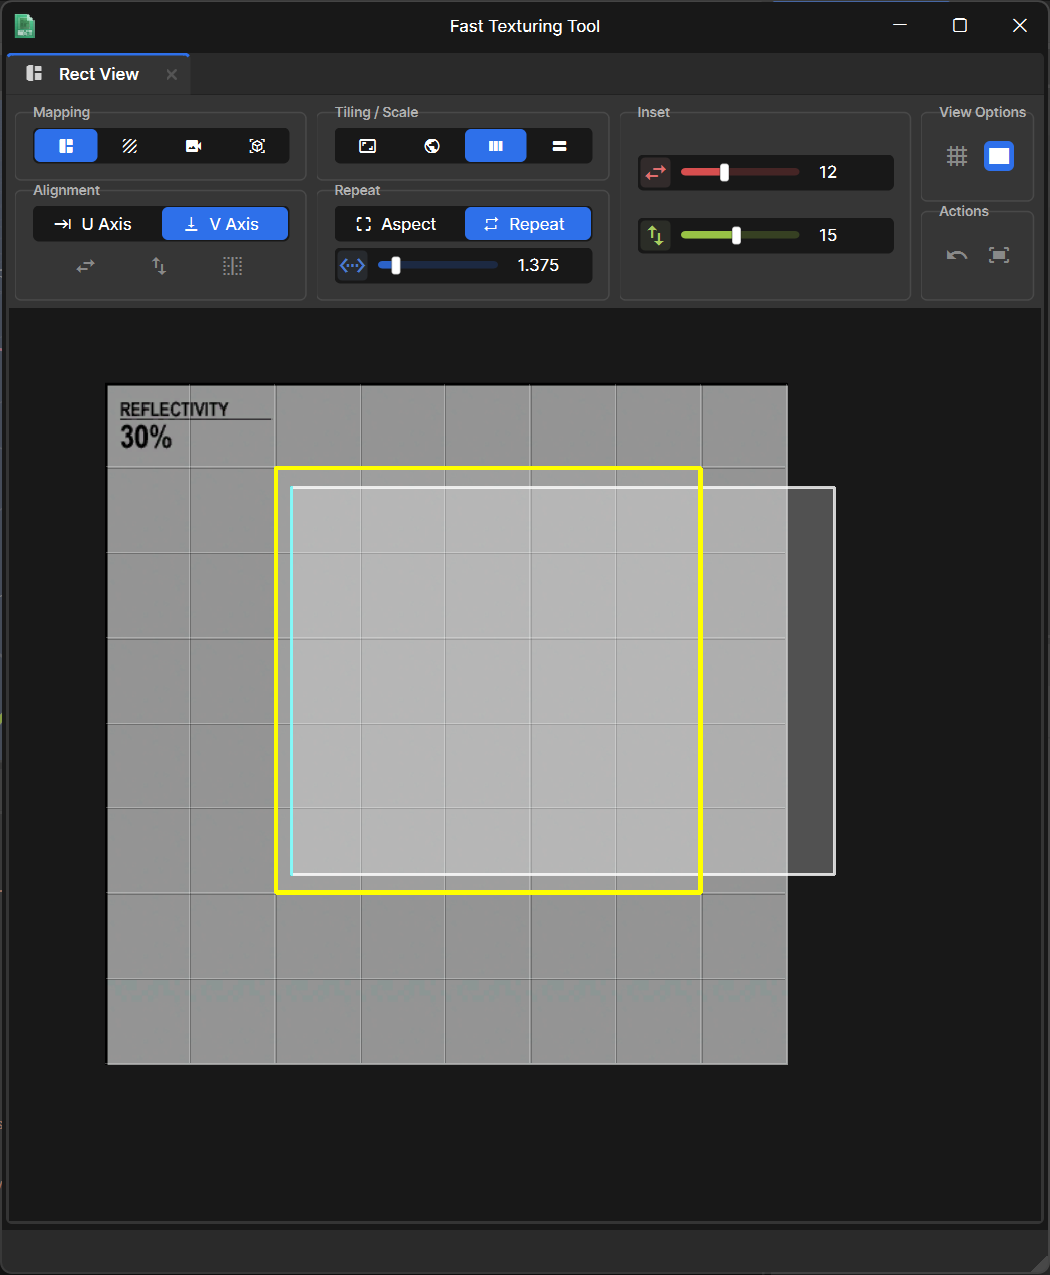
Task: Toggle the blue repeat width icon button
Action: (x=352, y=266)
